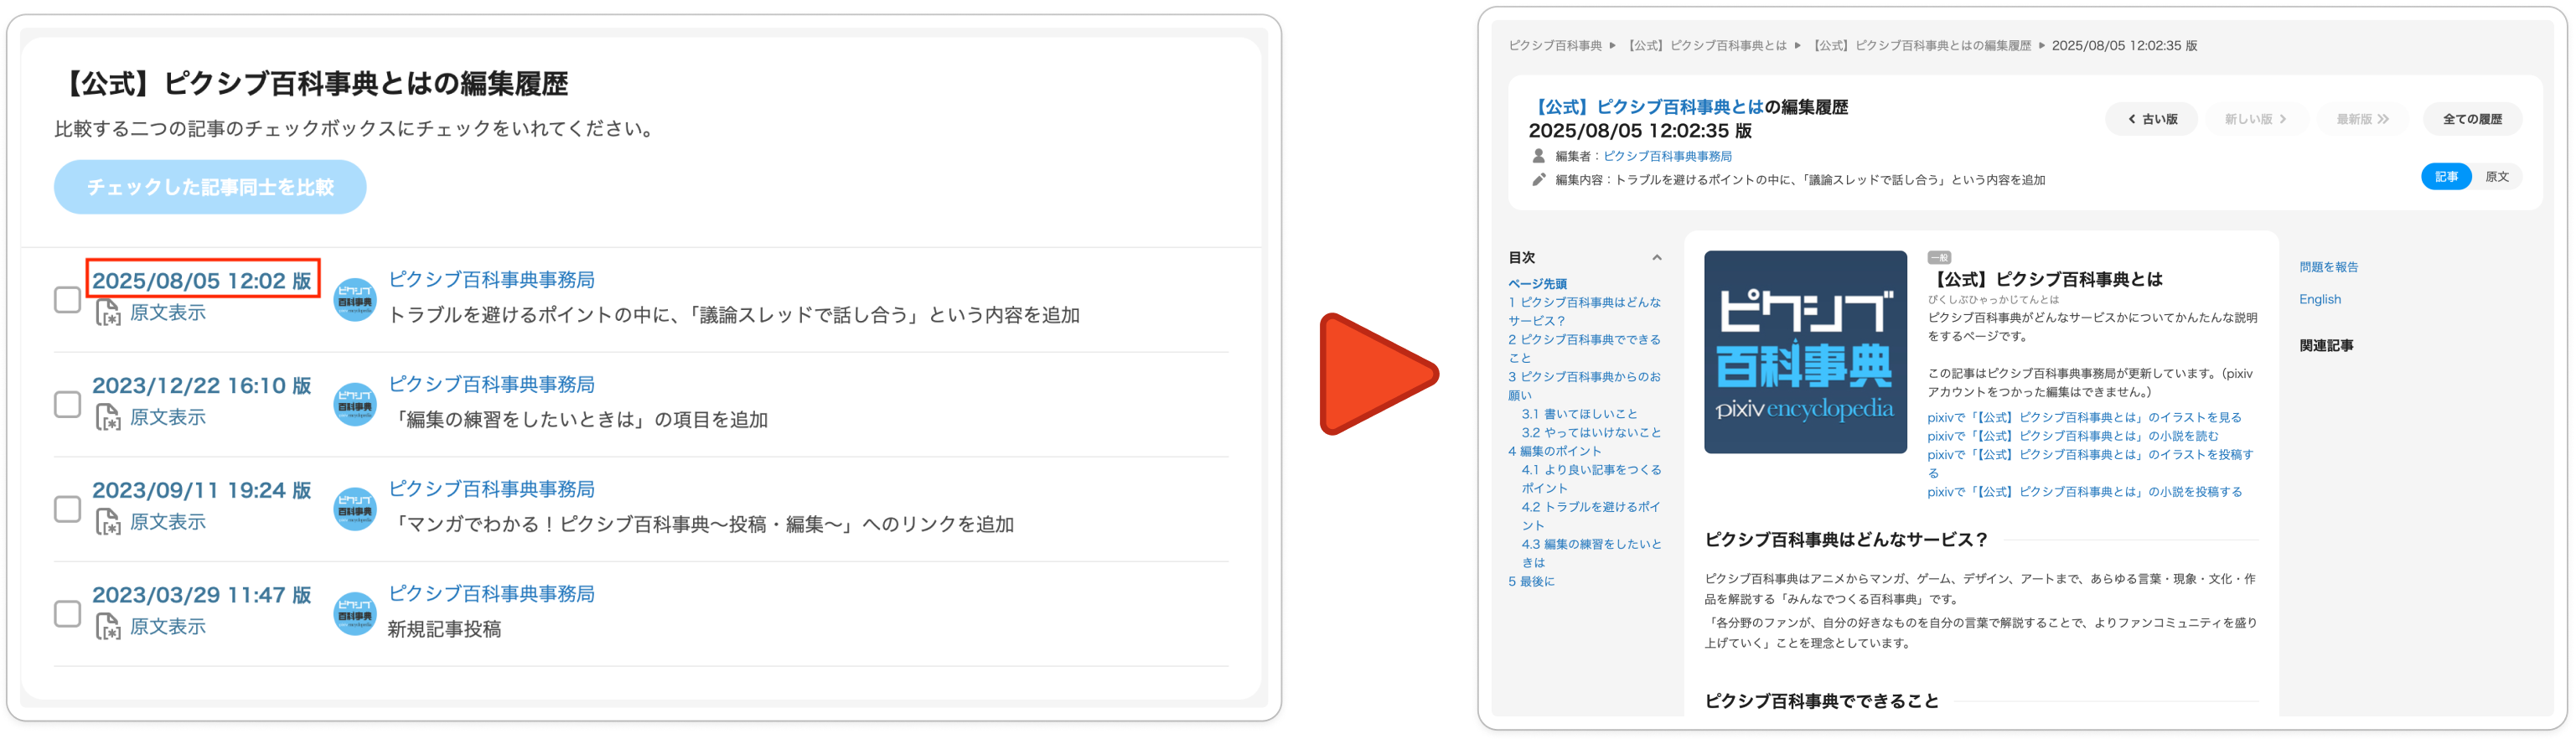Open the 2025/08/05 12:02 版 link

click(202, 280)
